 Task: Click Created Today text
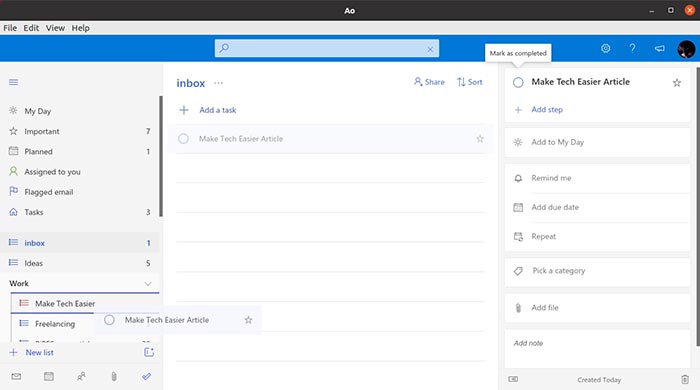[599, 380]
